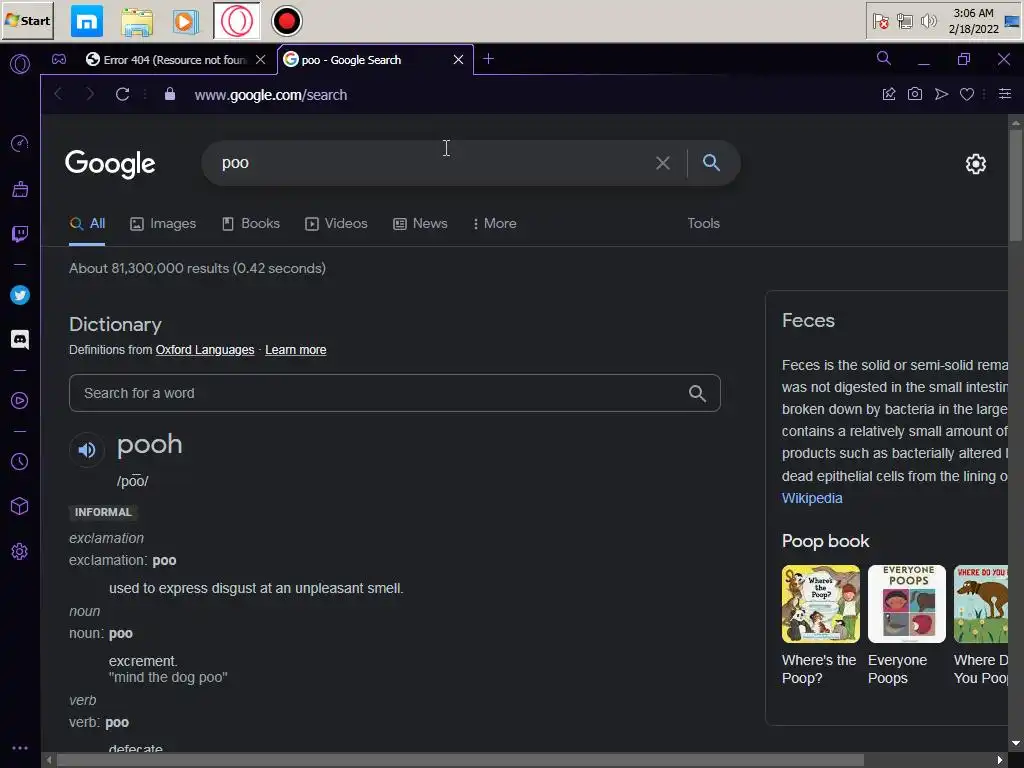The height and width of the screenshot is (768, 1024).
Task: Click the Poop book section heading
Action: (825, 541)
